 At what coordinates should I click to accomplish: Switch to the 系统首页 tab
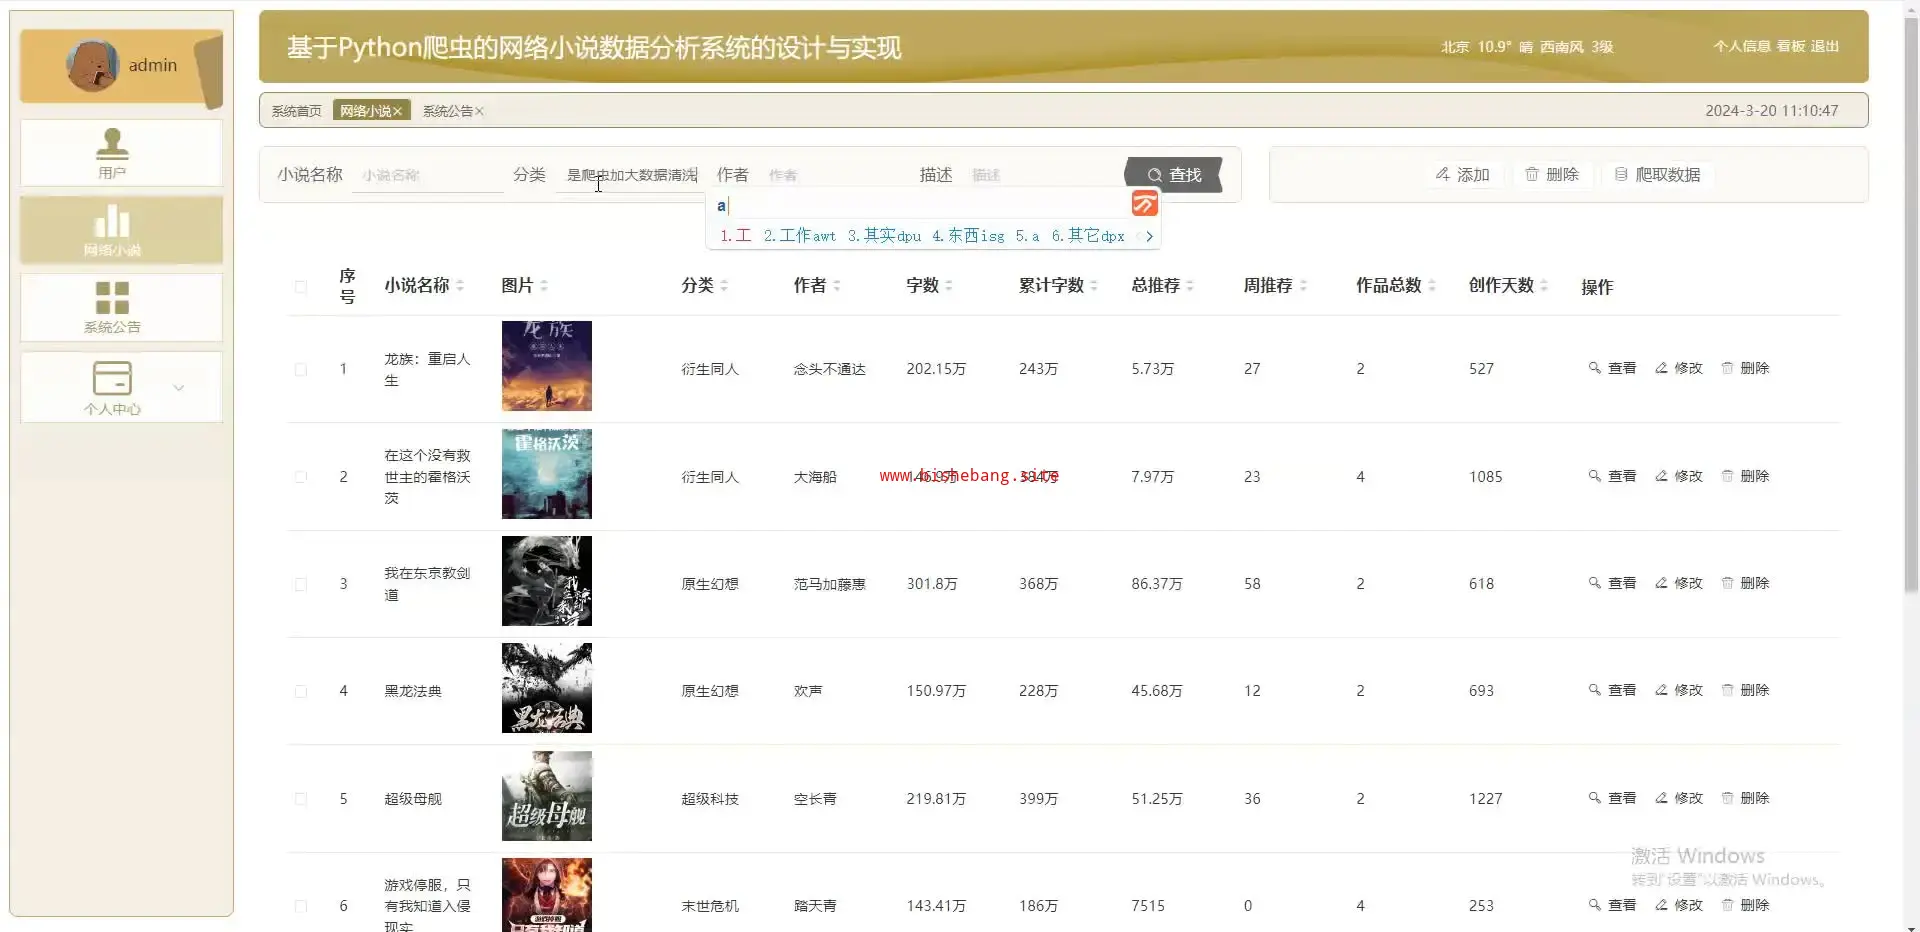(x=296, y=111)
